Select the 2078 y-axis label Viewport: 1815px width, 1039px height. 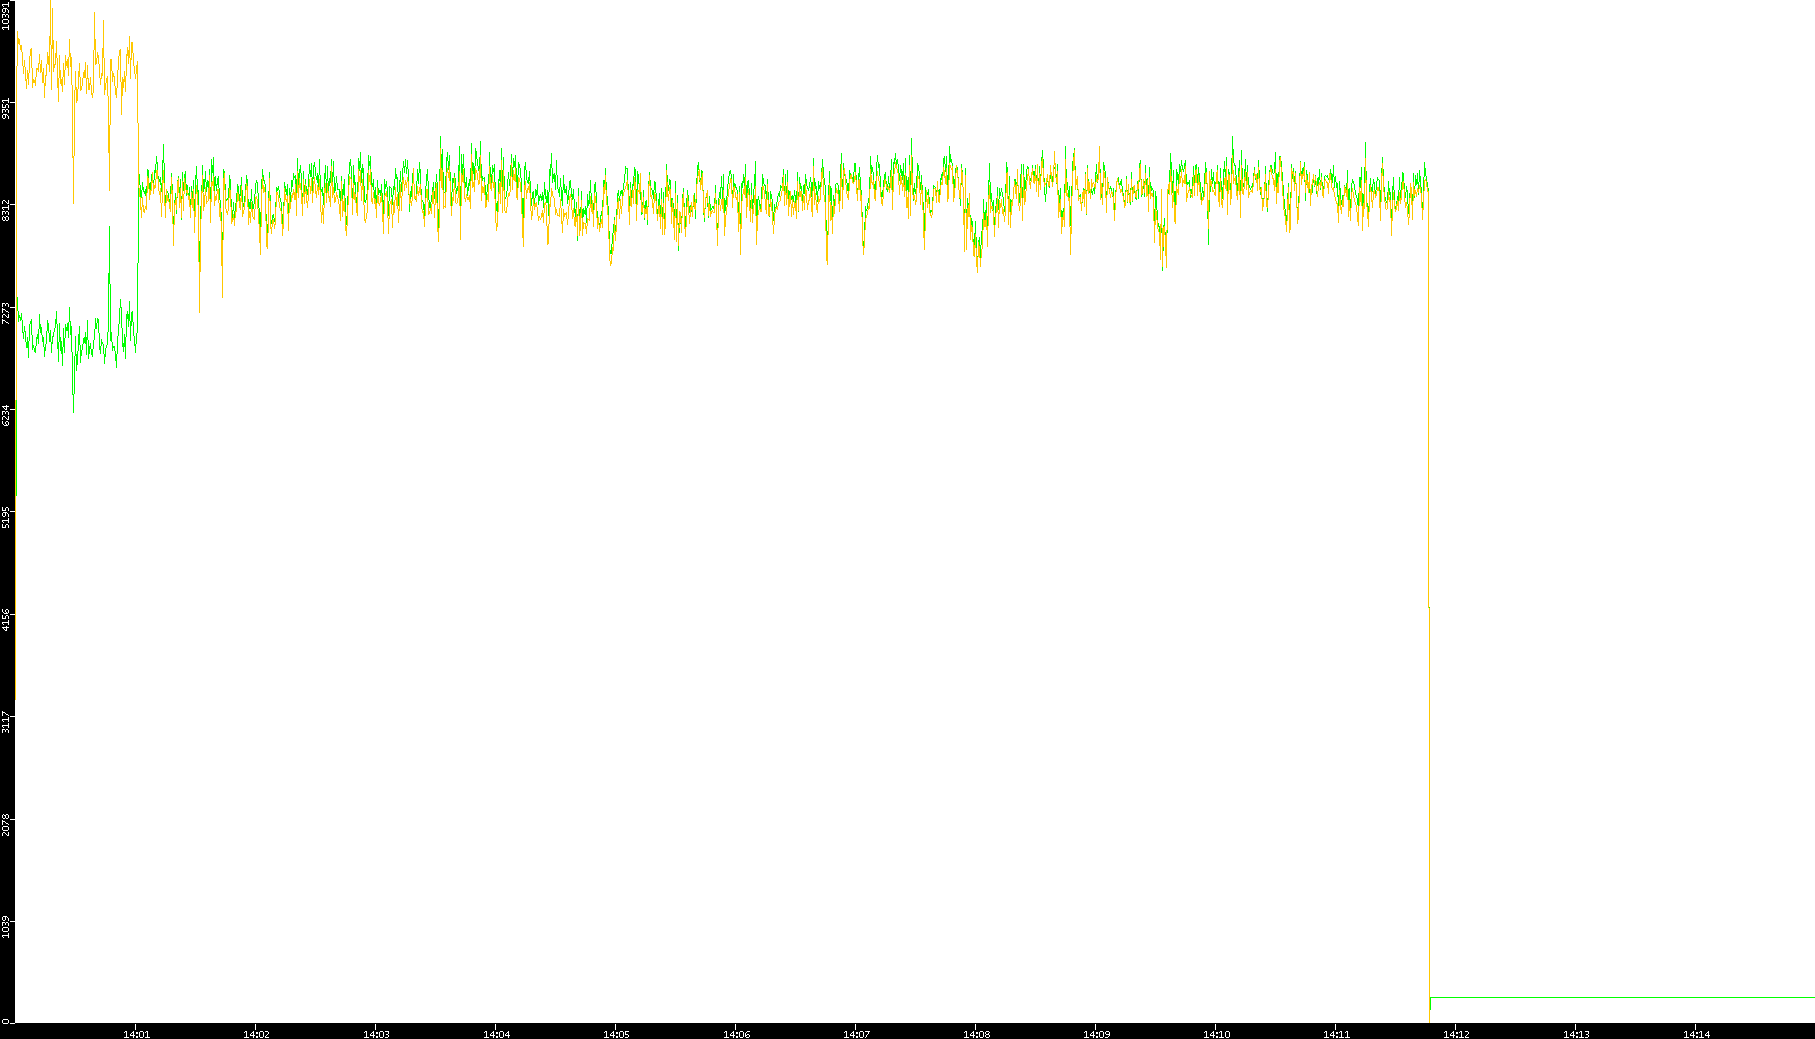7,824
